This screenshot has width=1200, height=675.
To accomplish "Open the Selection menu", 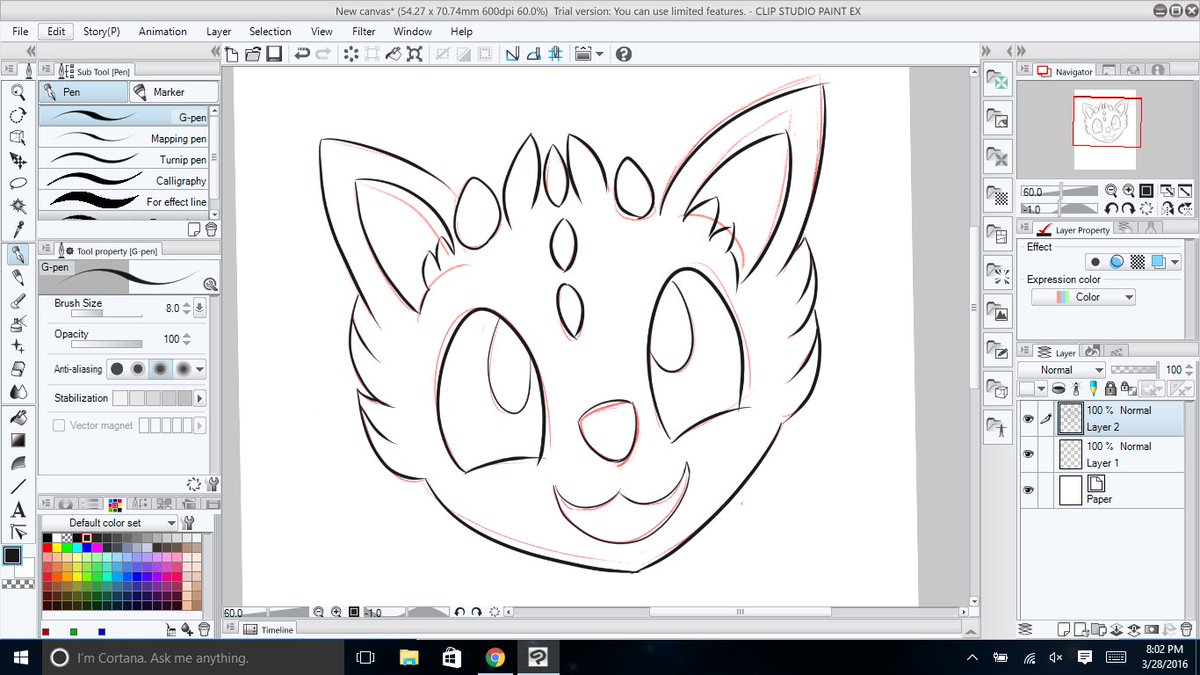I will tap(270, 31).
